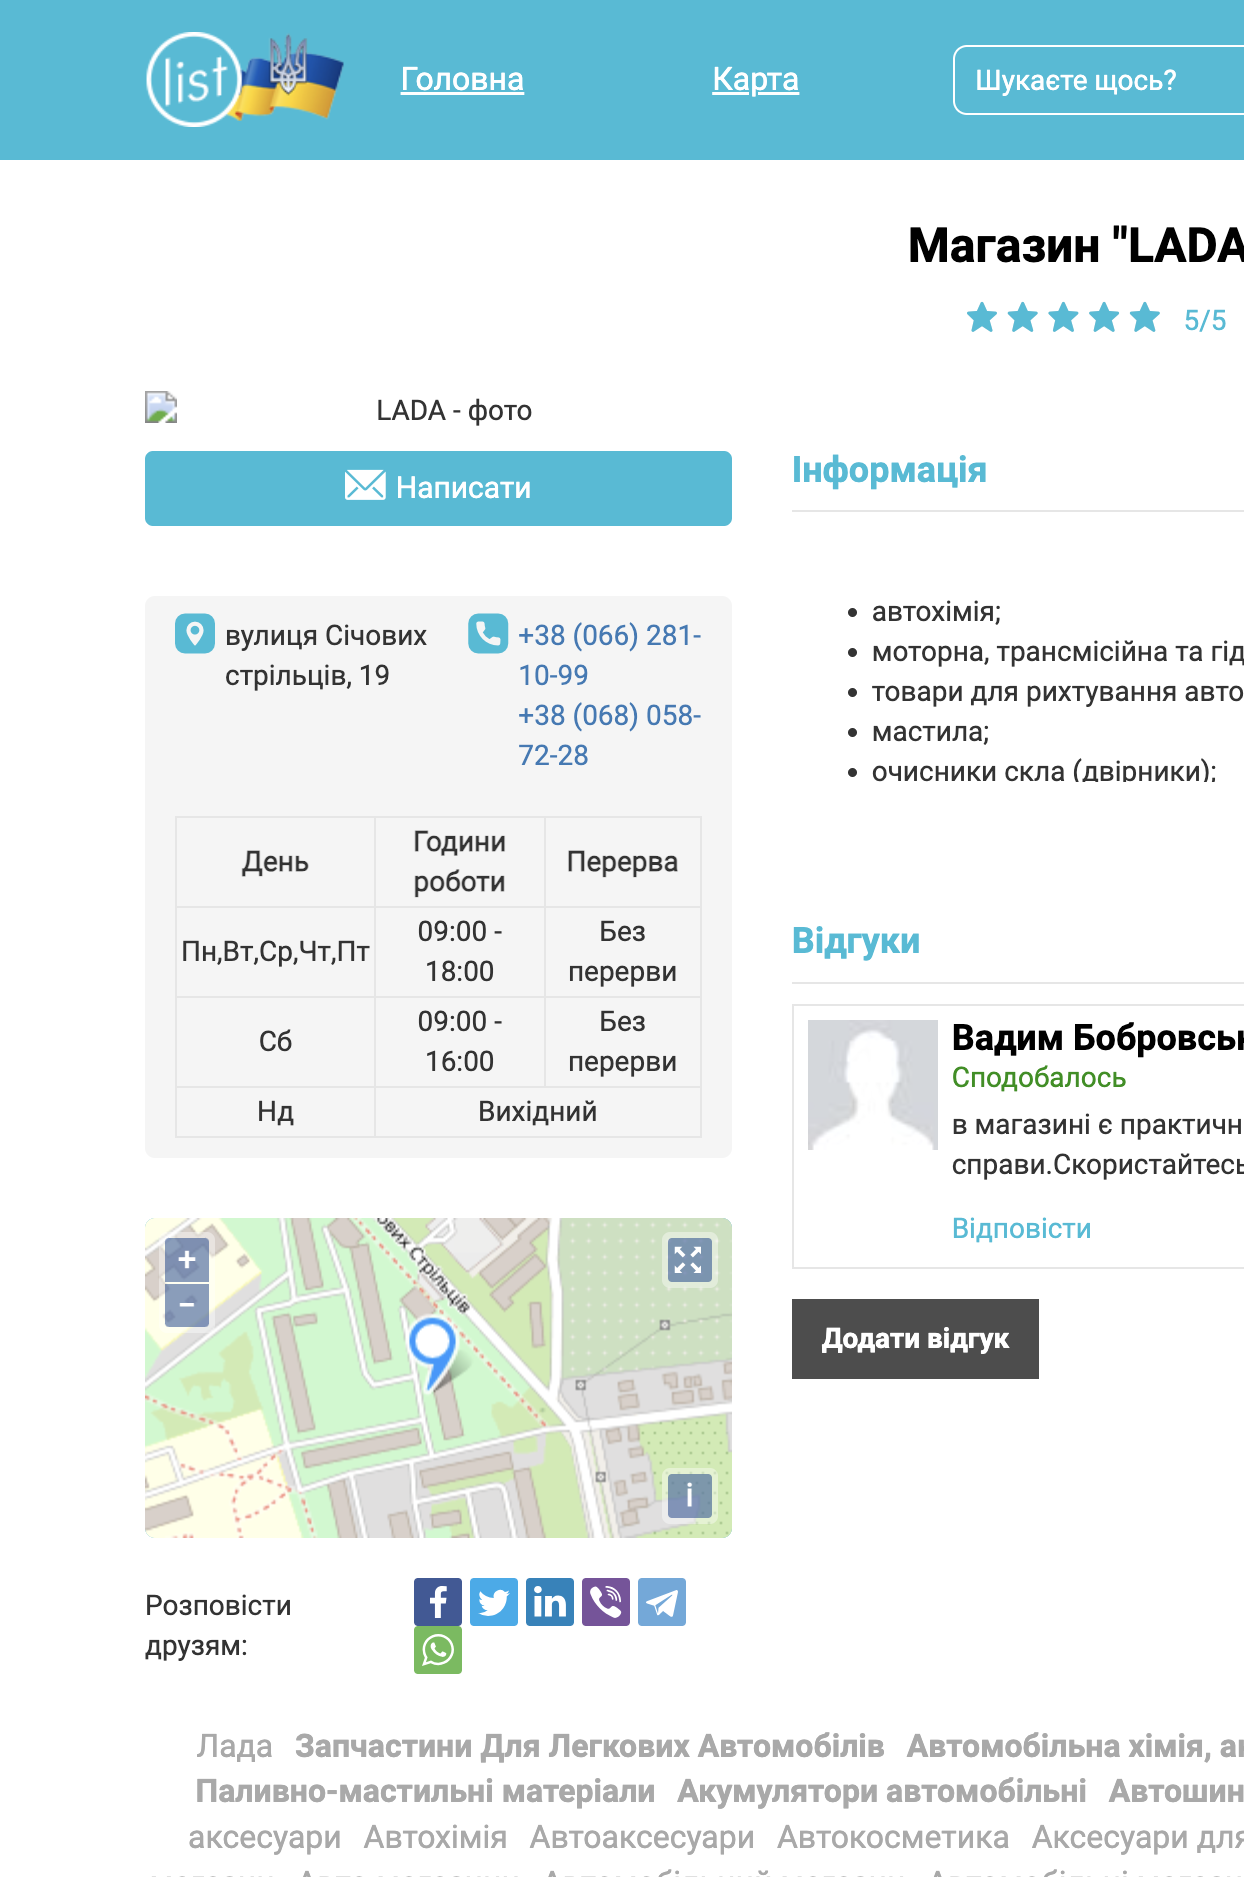
Task: Click the 5/5 rating text
Action: 1205,320
